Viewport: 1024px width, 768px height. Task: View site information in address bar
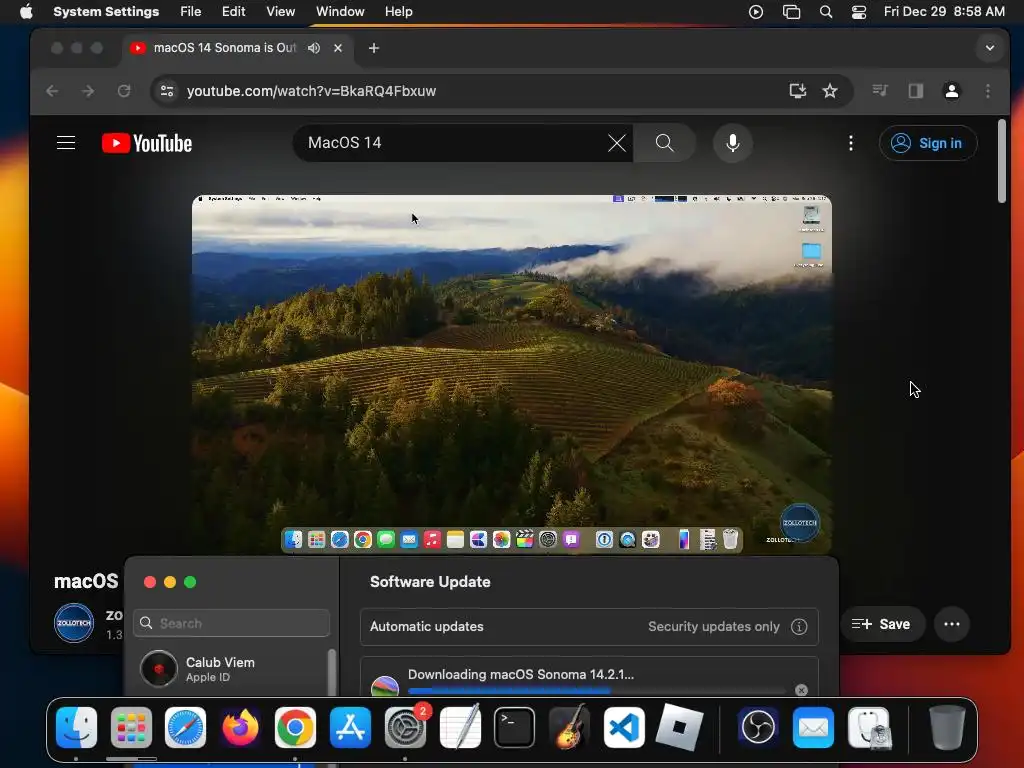pyautogui.click(x=167, y=91)
